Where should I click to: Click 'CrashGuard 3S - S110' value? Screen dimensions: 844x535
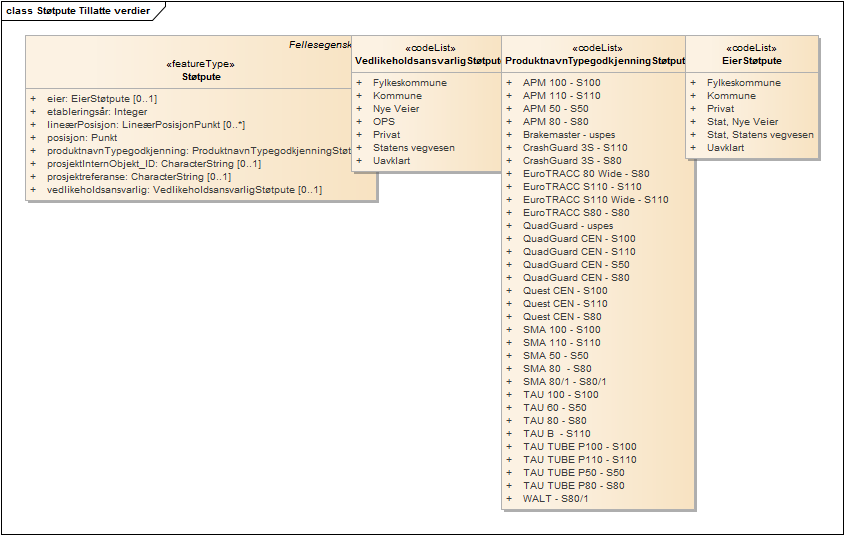point(575,147)
